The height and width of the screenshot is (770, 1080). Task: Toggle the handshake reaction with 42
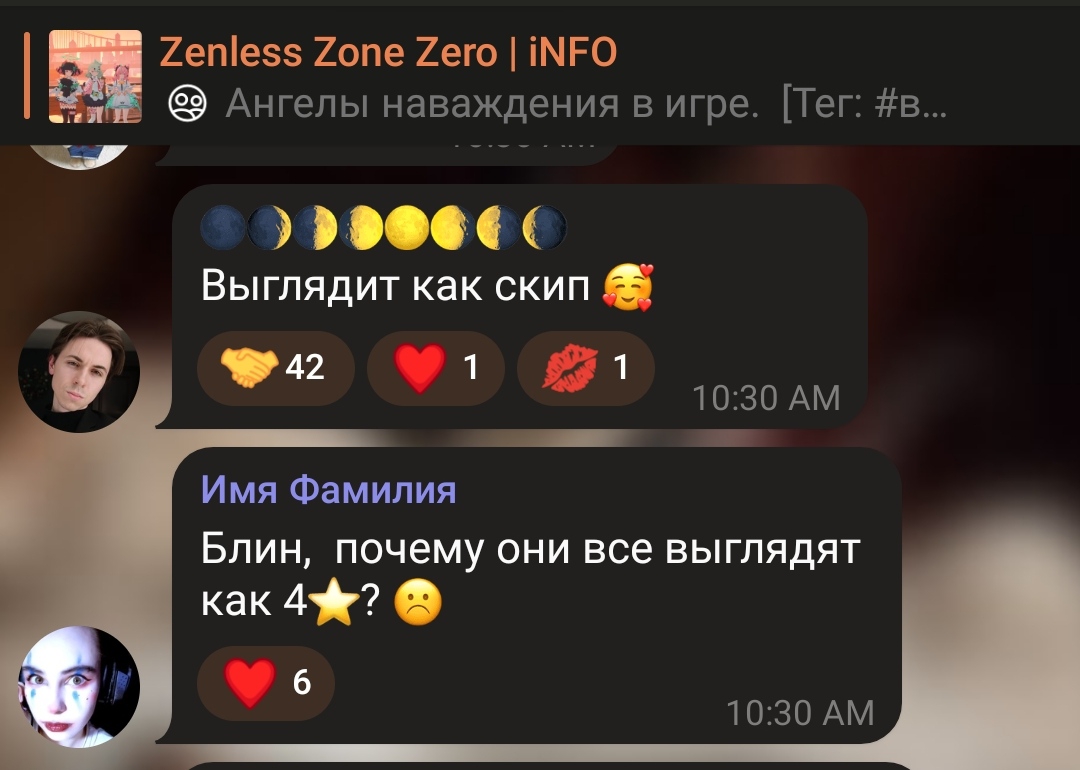(276, 368)
